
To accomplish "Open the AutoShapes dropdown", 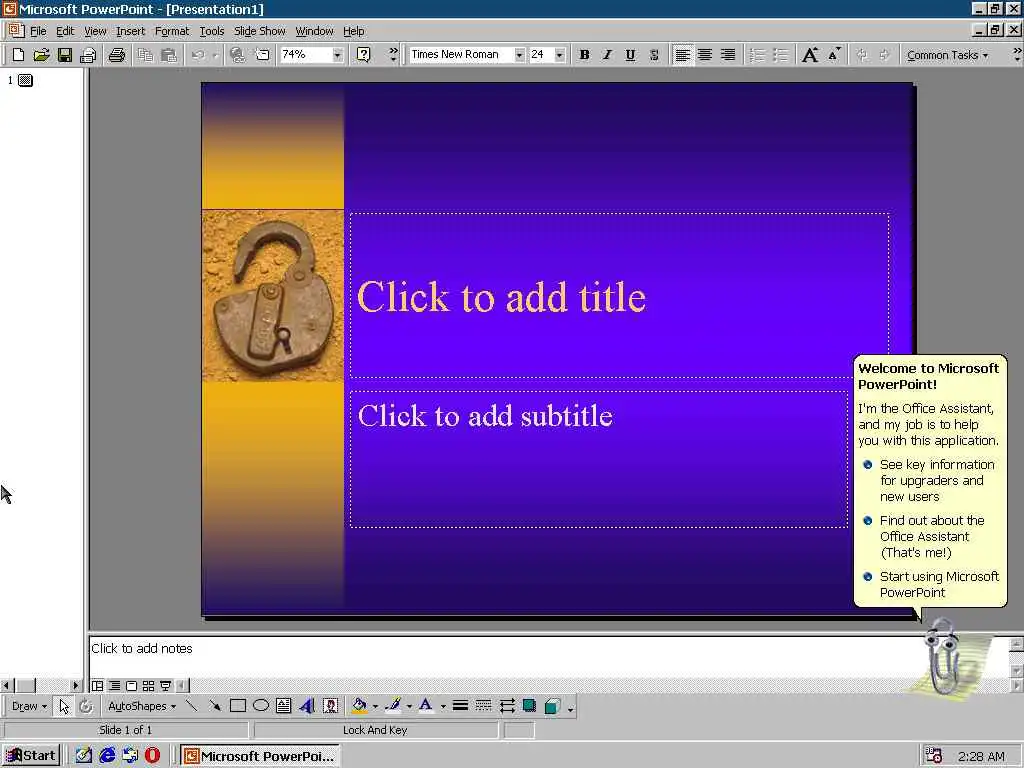I will coord(142,706).
